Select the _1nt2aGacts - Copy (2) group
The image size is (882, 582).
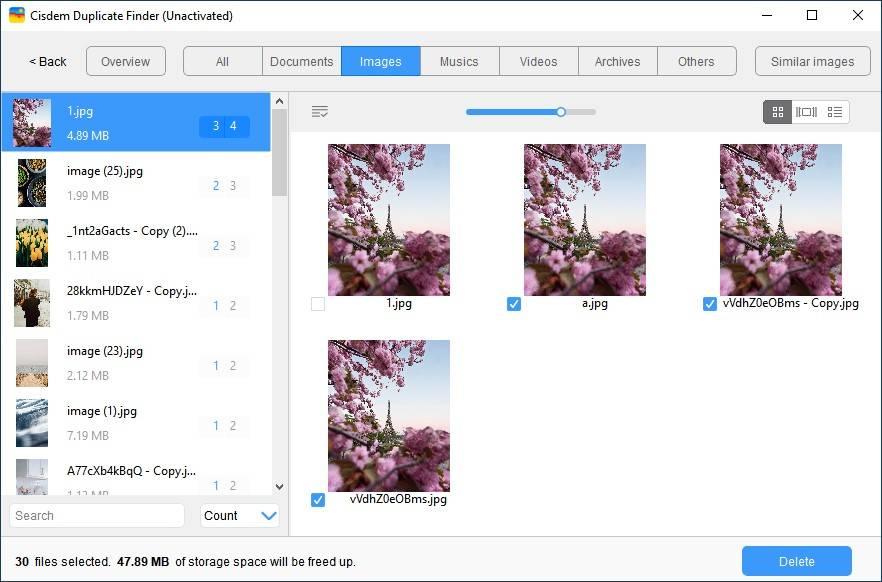tap(136, 243)
